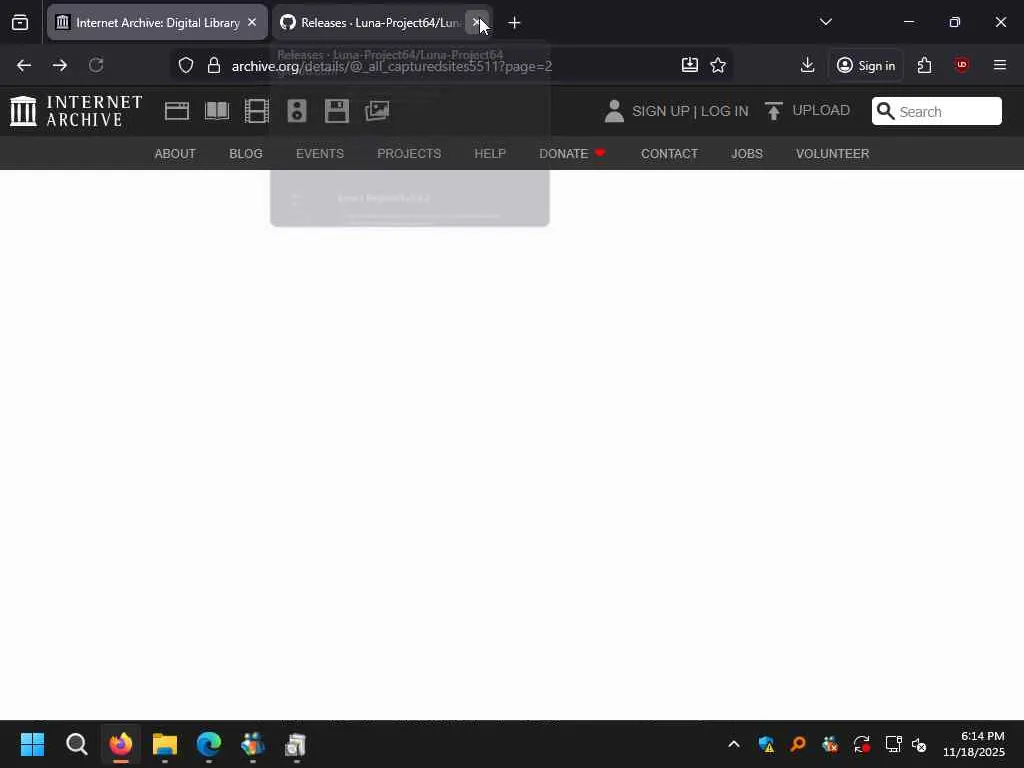Go forward one page

tap(60, 65)
